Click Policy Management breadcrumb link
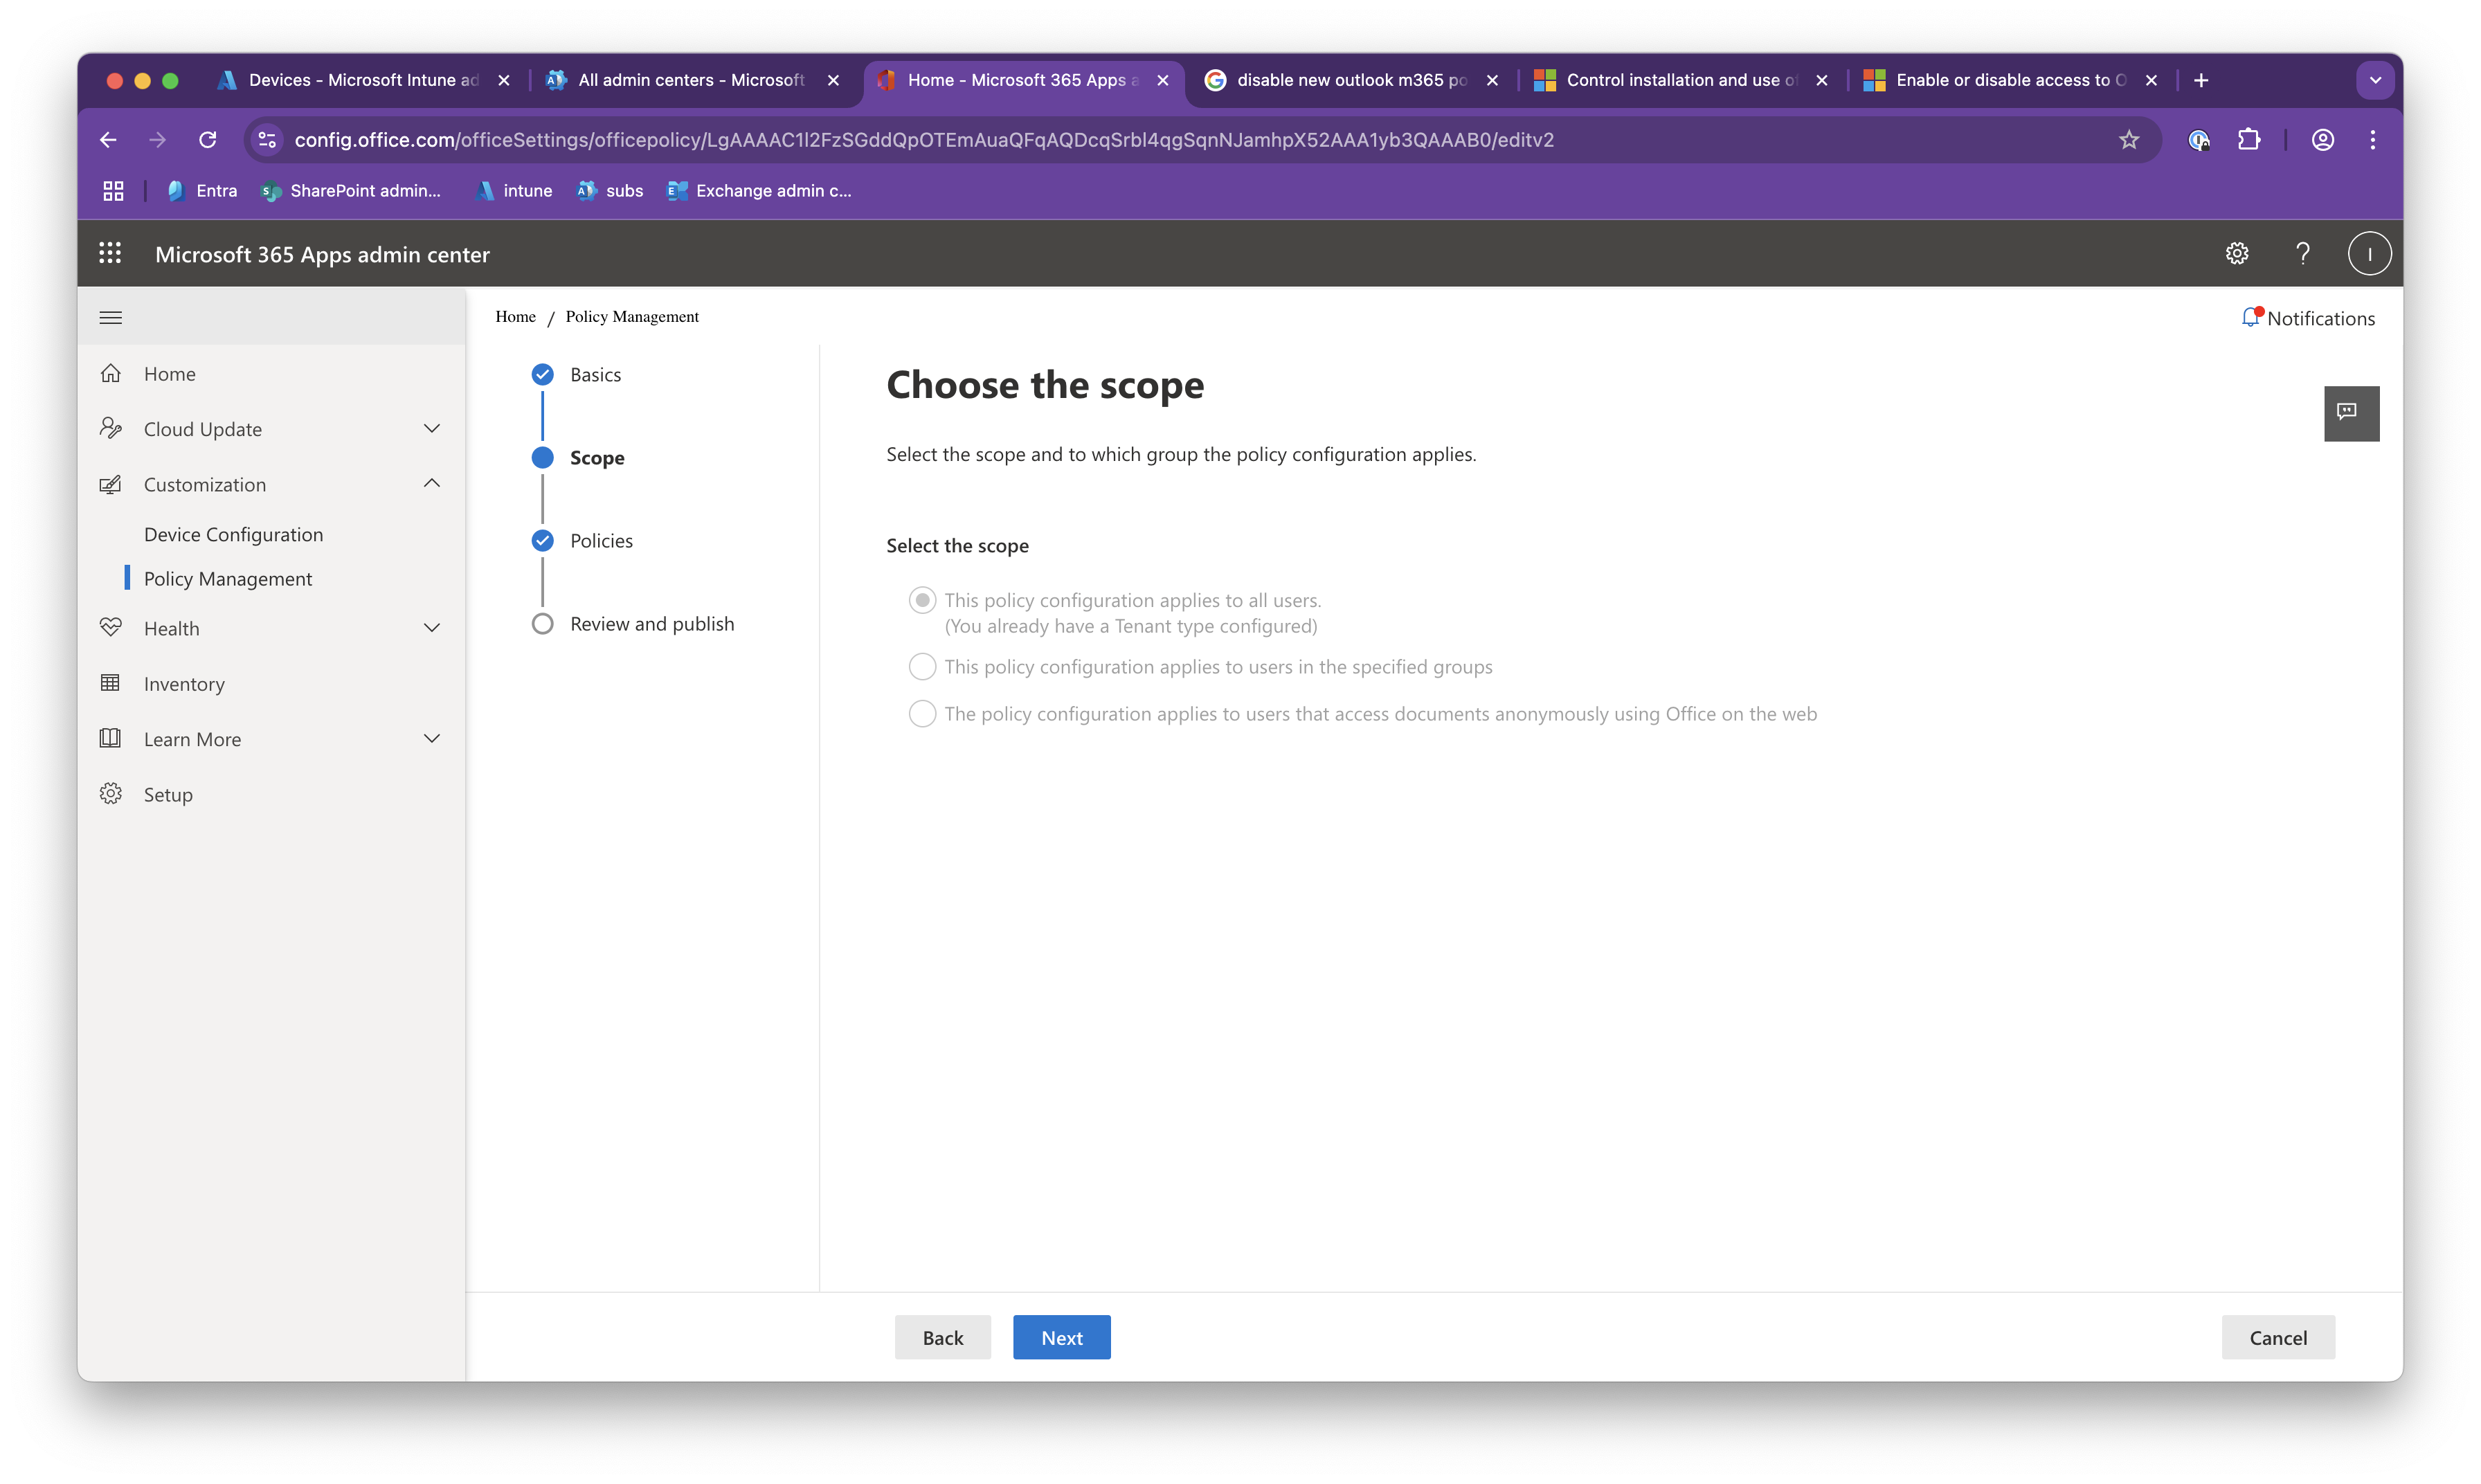The height and width of the screenshot is (1484, 2481). (632, 316)
